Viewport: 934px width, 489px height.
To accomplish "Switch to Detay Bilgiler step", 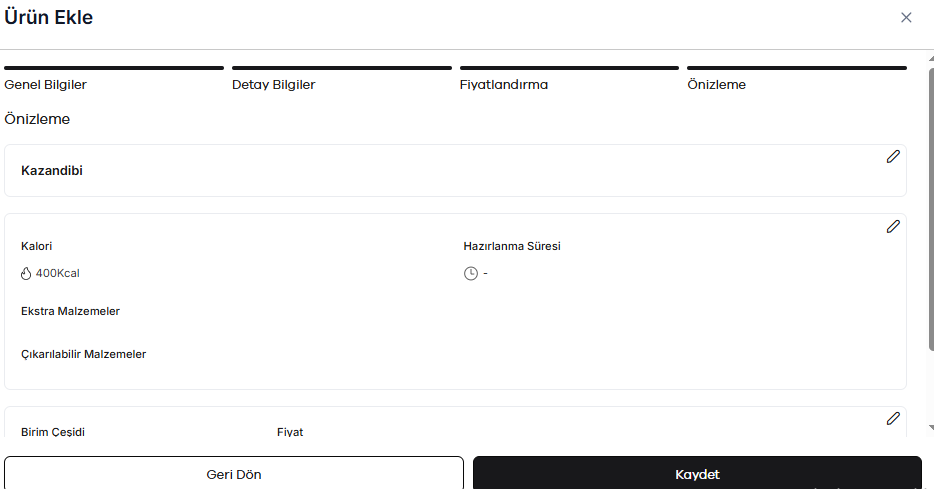I will pyautogui.click(x=342, y=79).
